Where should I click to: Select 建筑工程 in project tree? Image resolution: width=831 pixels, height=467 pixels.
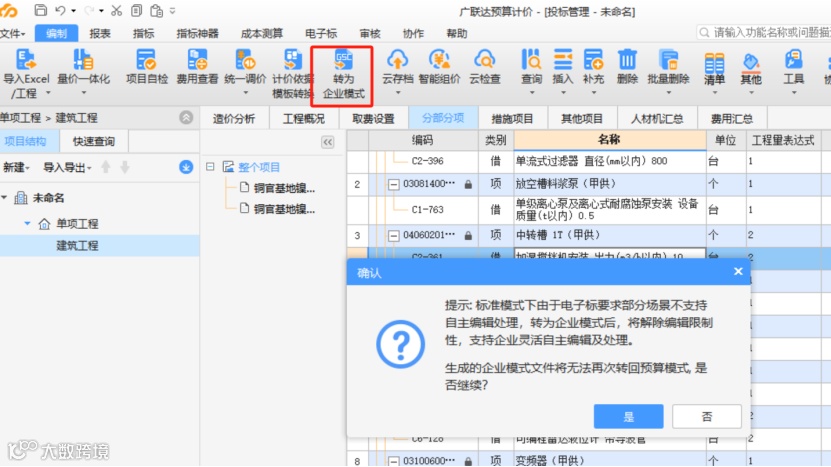pos(77,245)
